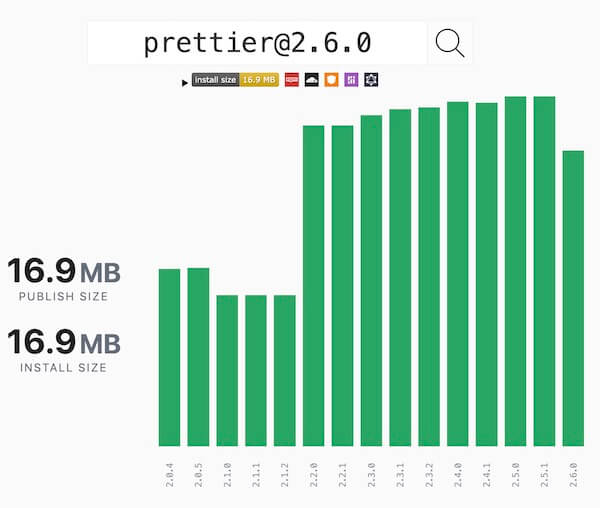Click the bar for version 2.3.0
This screenshot has height=508, width=600.
[372, 280]
